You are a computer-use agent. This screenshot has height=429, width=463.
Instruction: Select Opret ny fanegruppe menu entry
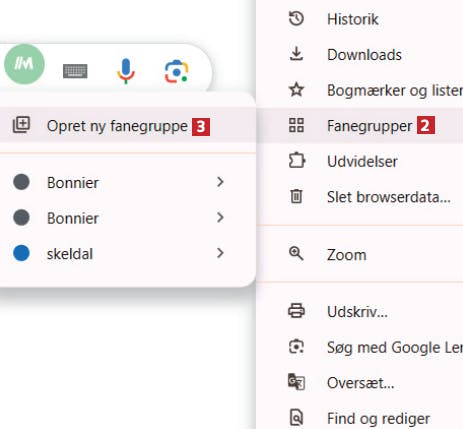(128, 126)
